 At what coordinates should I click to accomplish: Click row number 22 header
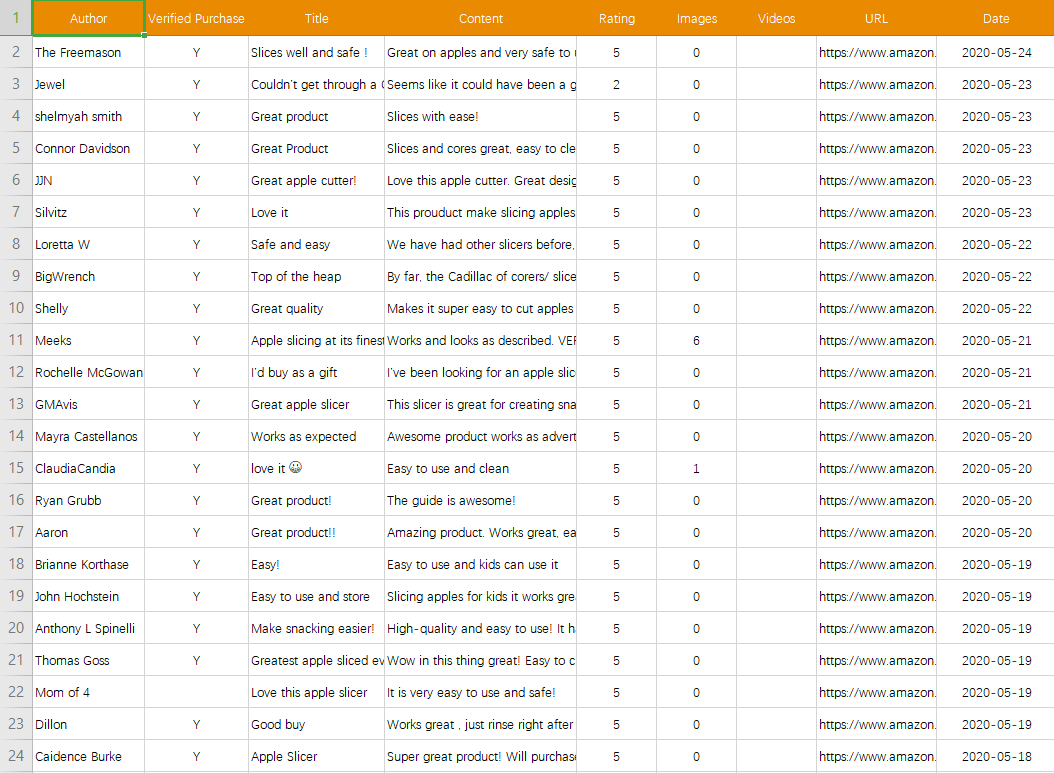point(16,692)
